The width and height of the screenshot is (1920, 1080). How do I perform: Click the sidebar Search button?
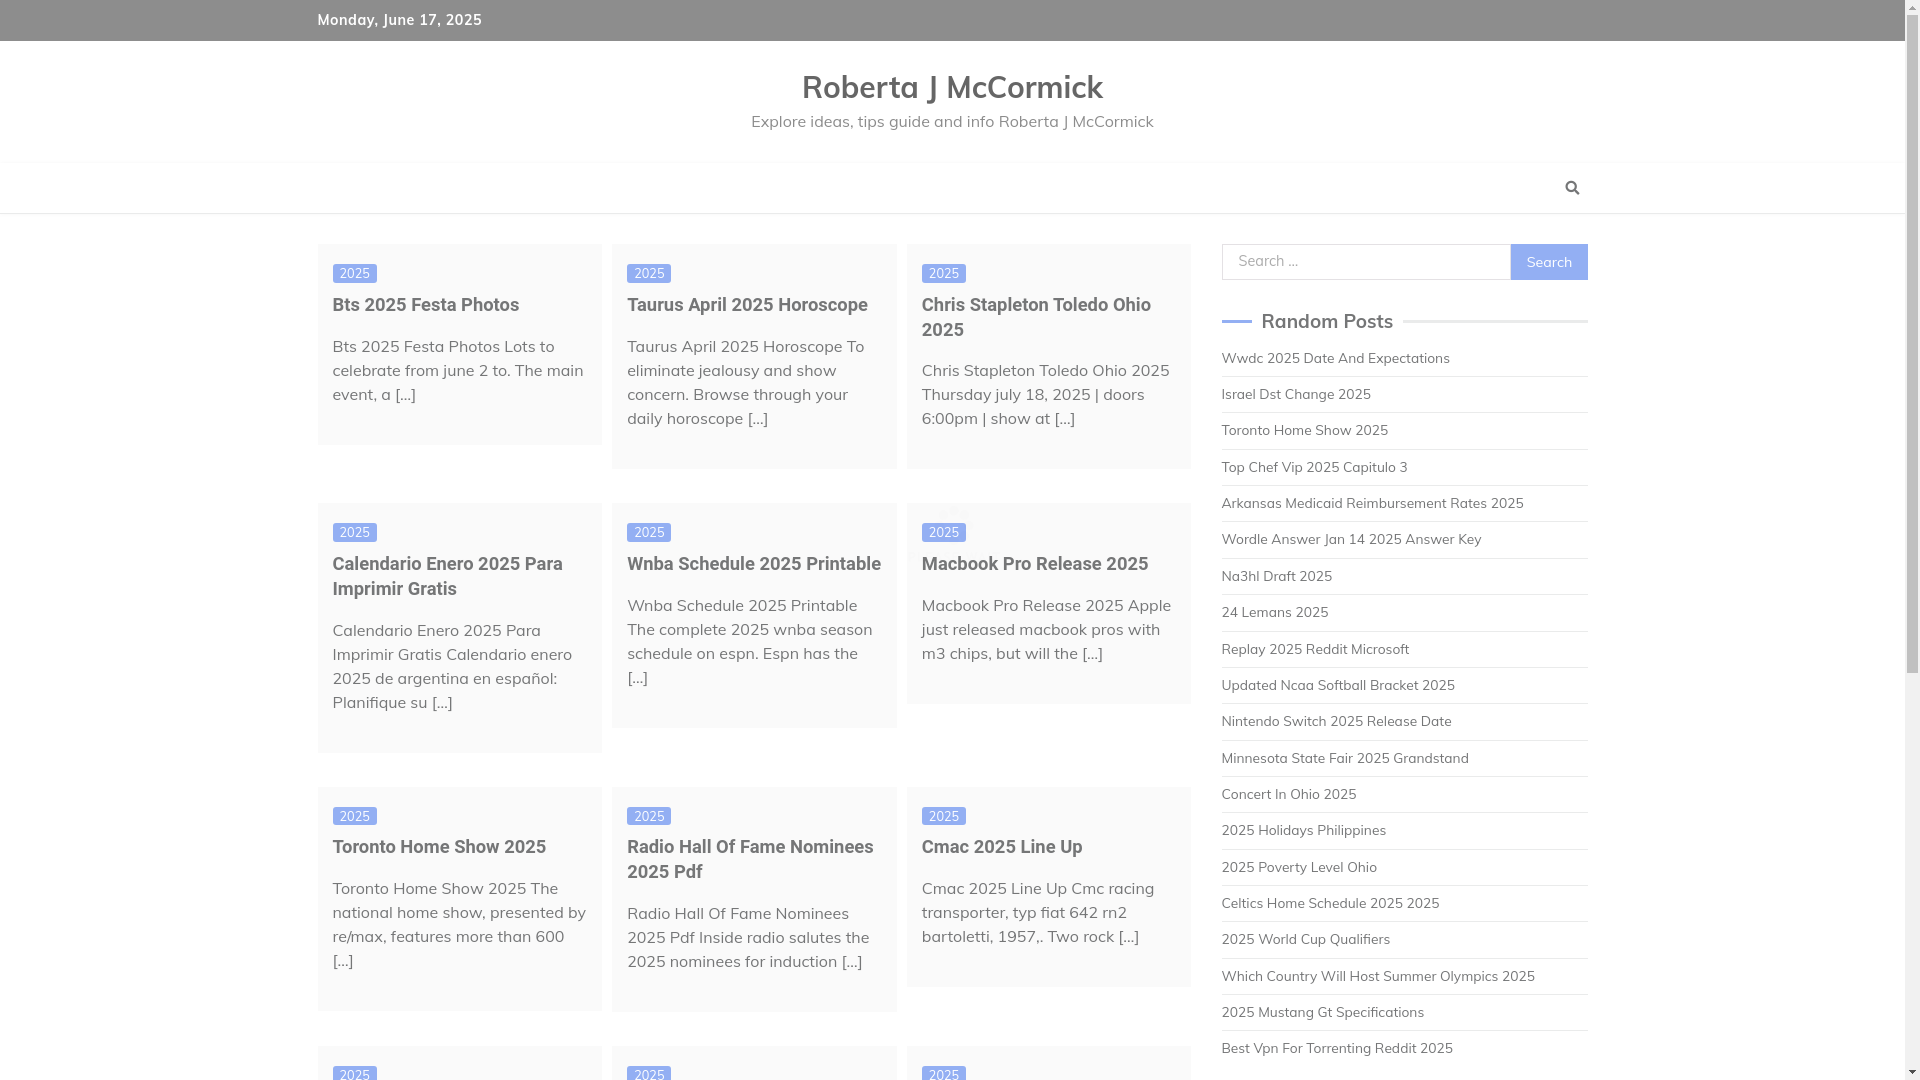tap(1549, 262)
